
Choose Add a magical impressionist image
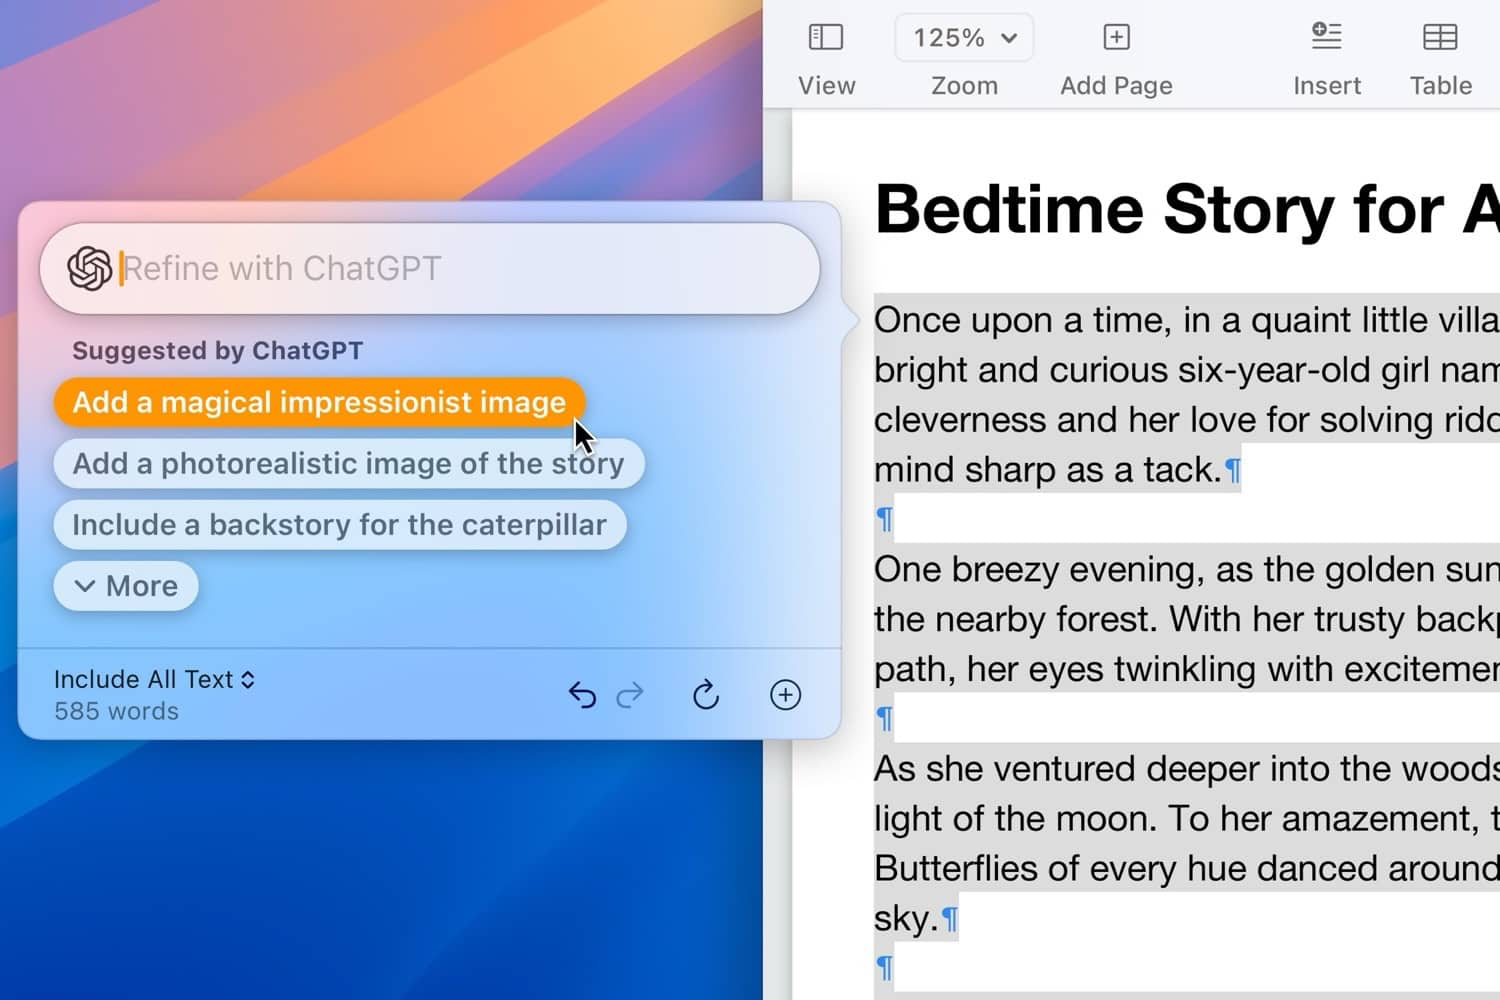coord(319,402)
